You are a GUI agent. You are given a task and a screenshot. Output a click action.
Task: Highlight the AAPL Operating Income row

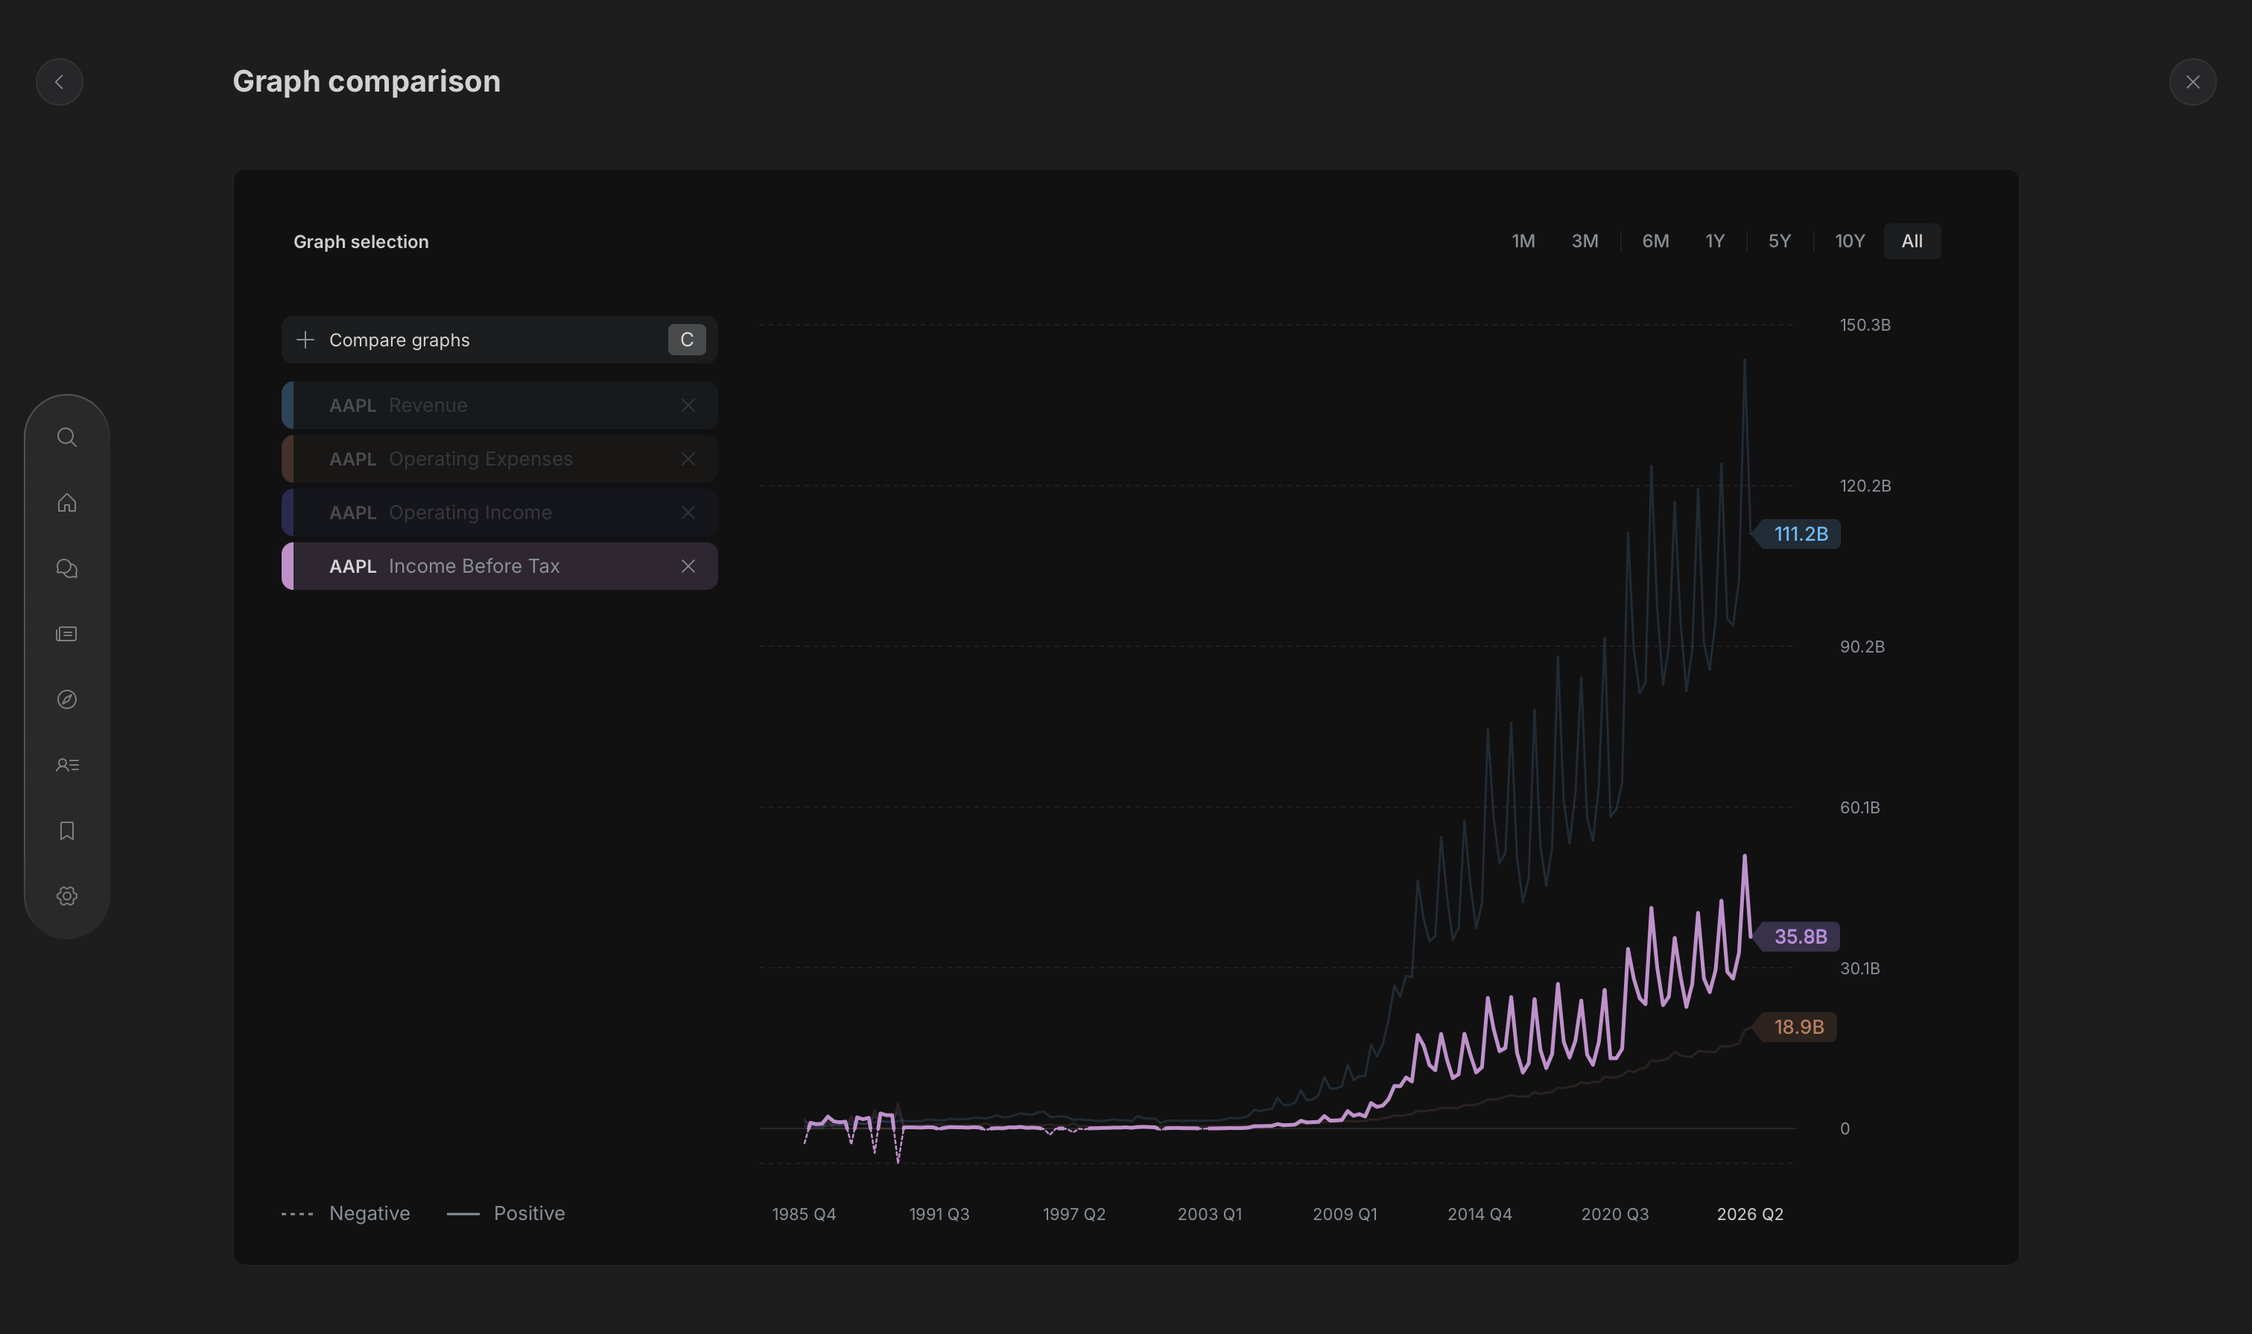tap(499, 512)
